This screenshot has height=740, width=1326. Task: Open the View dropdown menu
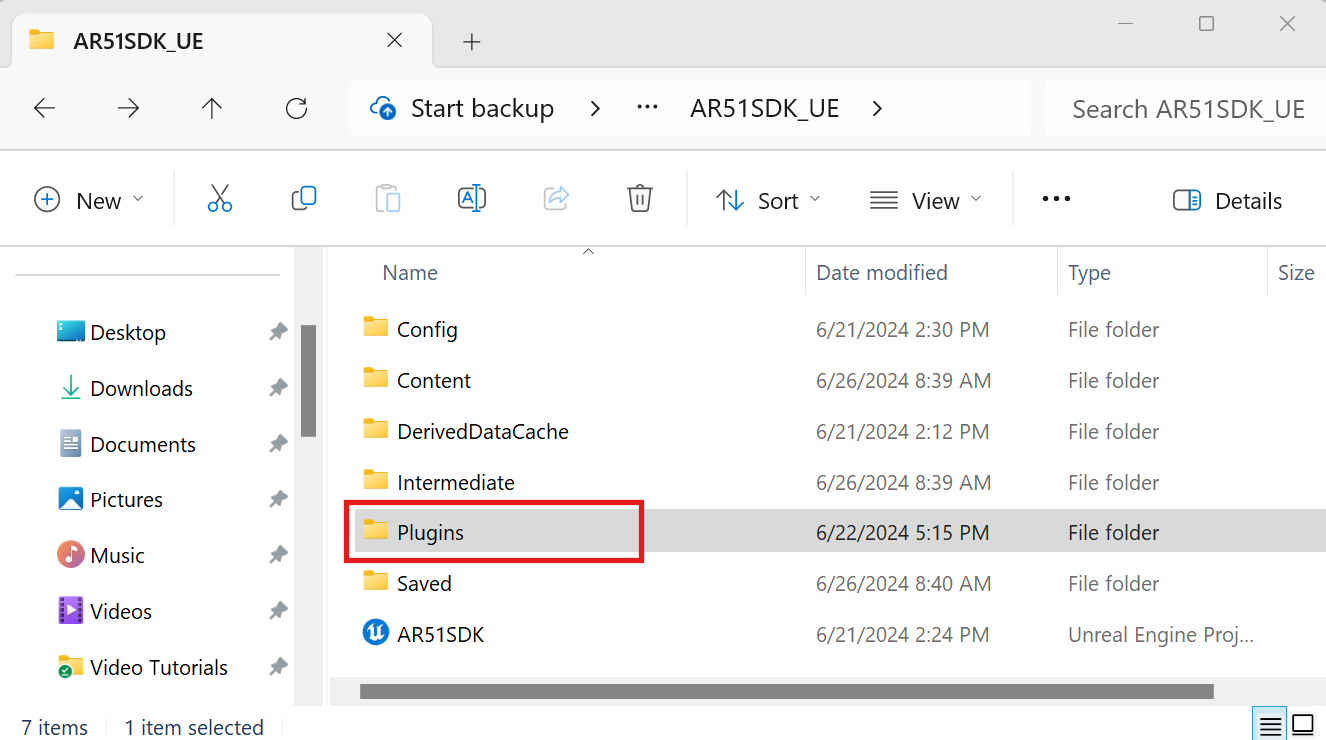[925, 200]
